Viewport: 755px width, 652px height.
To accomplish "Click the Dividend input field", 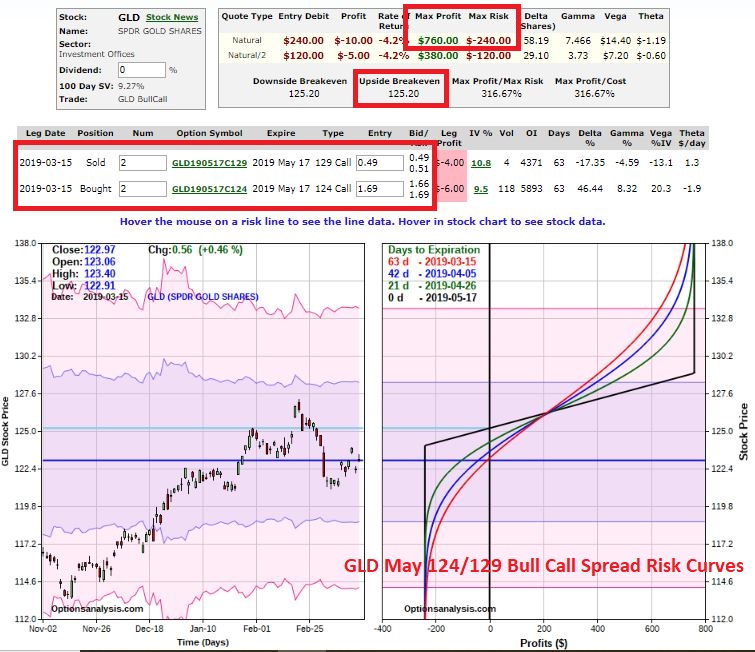I will coord(142,70).
